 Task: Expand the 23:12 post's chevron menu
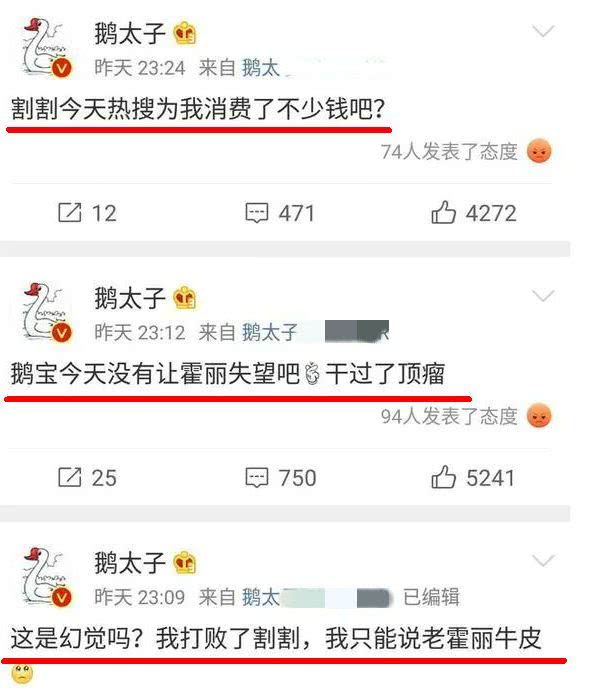pos(543,296)
